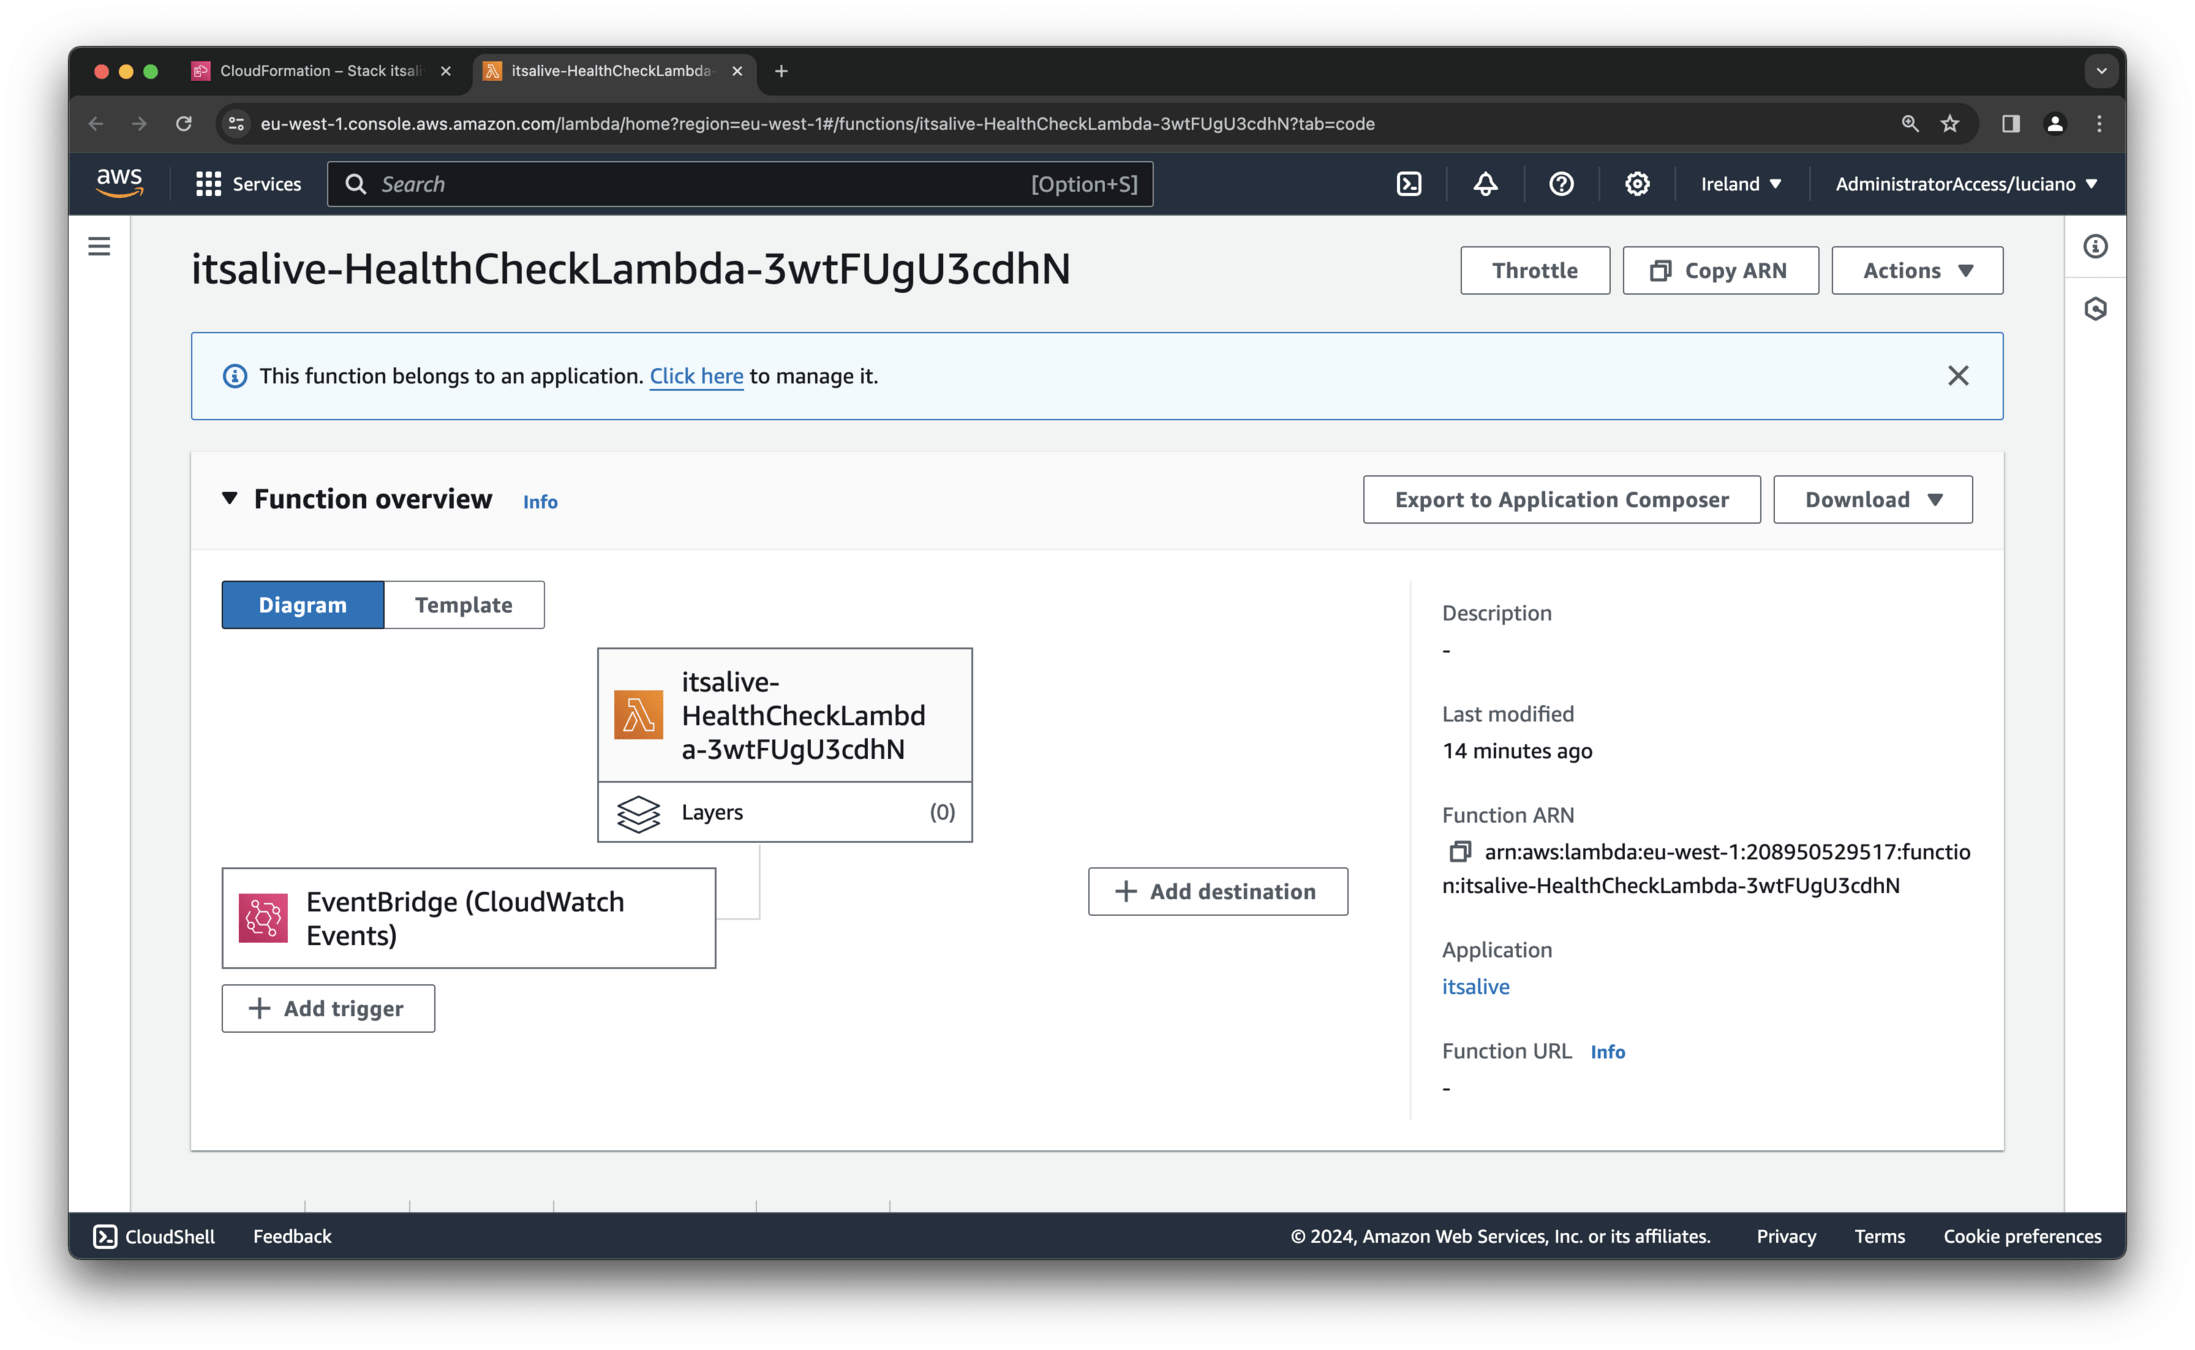Expand the Download dropdown

1872,499
